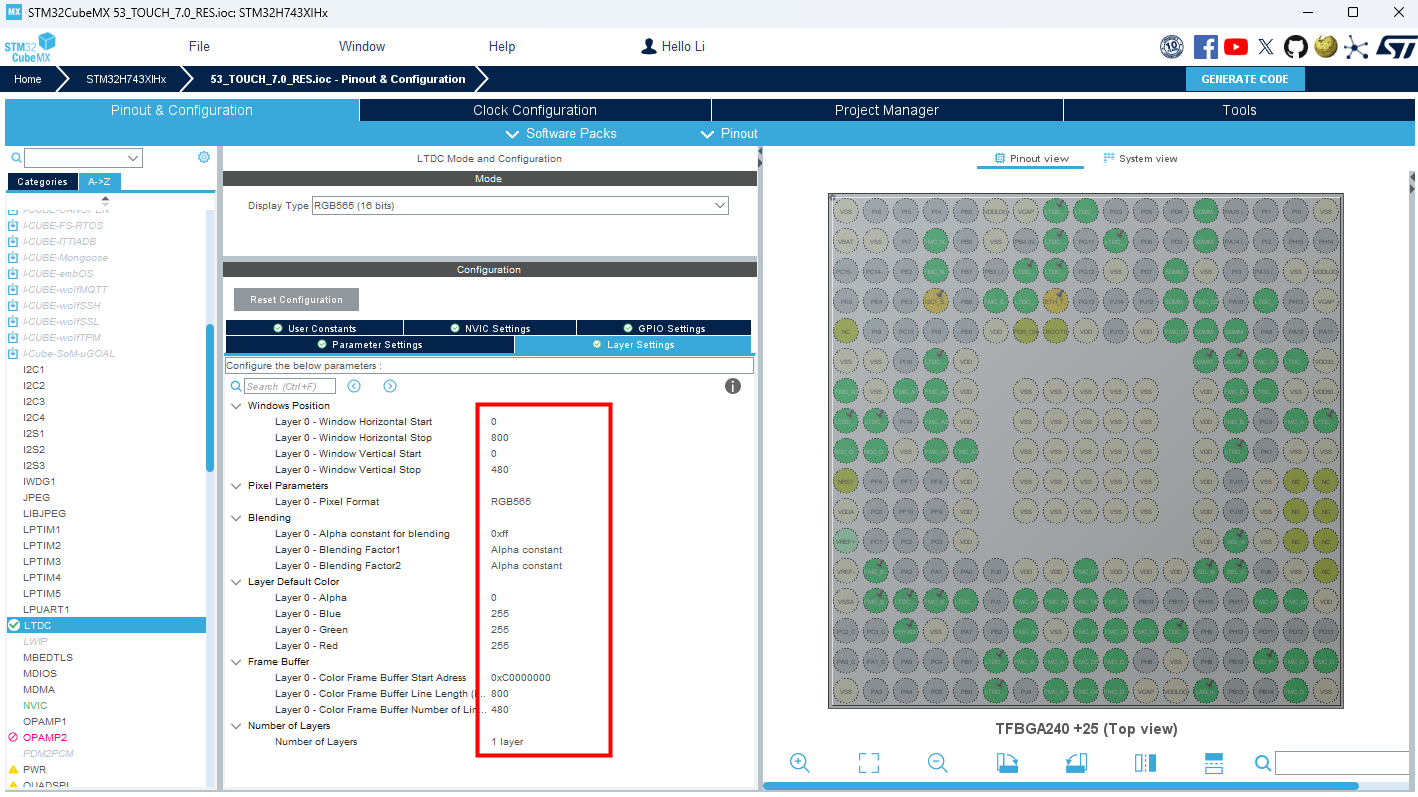
Task: Open the User Constants tab
Action: tap(314, 328)
